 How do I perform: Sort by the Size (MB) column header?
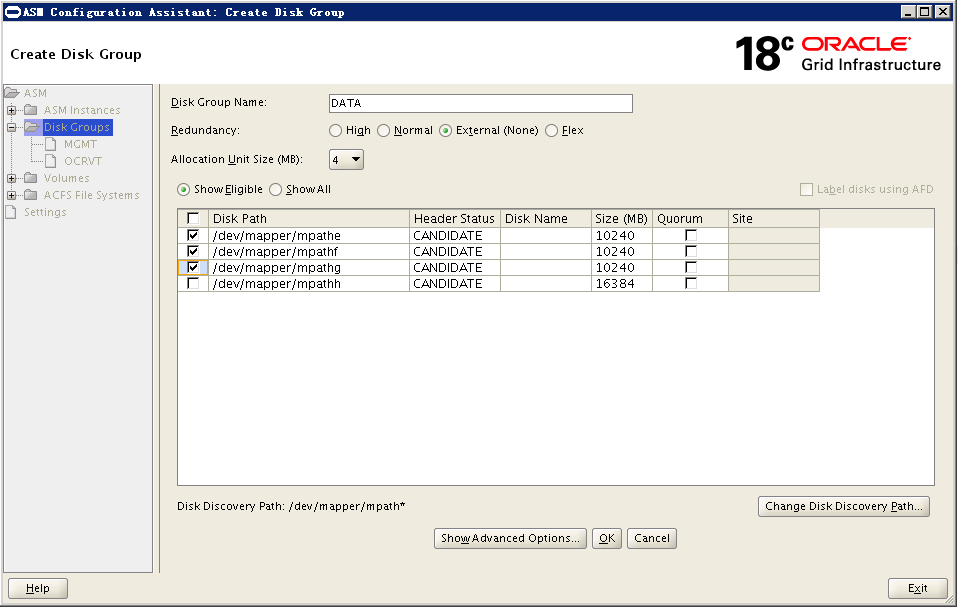click(621, 219)
